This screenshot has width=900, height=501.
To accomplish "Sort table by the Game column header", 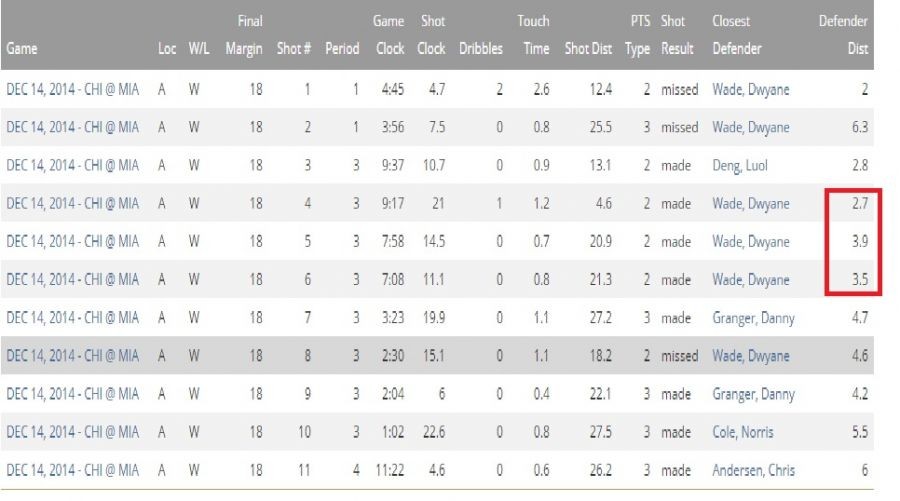I will (21, 49).
